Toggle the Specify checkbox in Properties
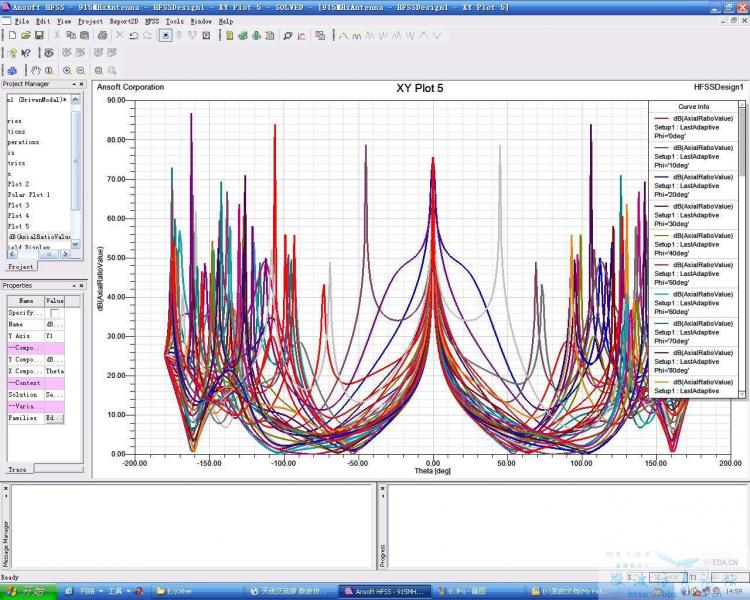 click(55, 313)
